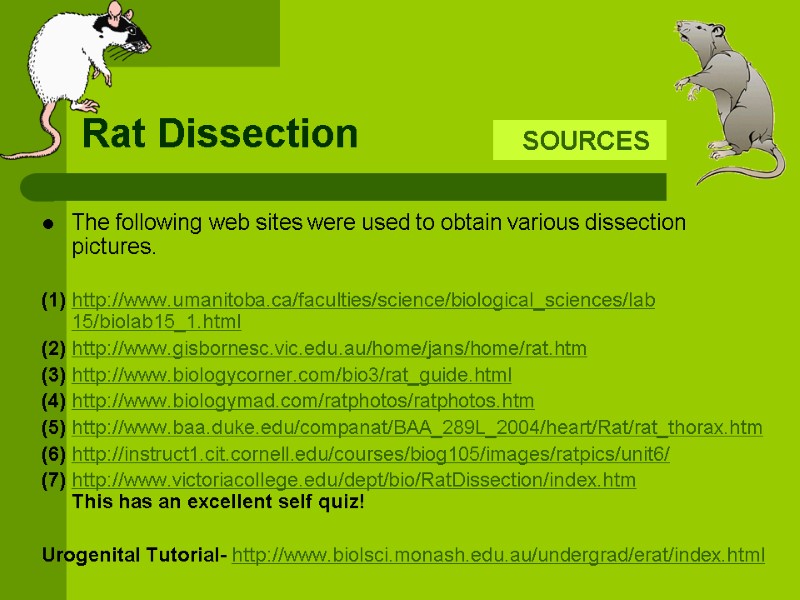The width and height of the screenshot is (800, 600).
Task: Open the biologymad.com ratphotos link
Action: (x=303, y=401)
